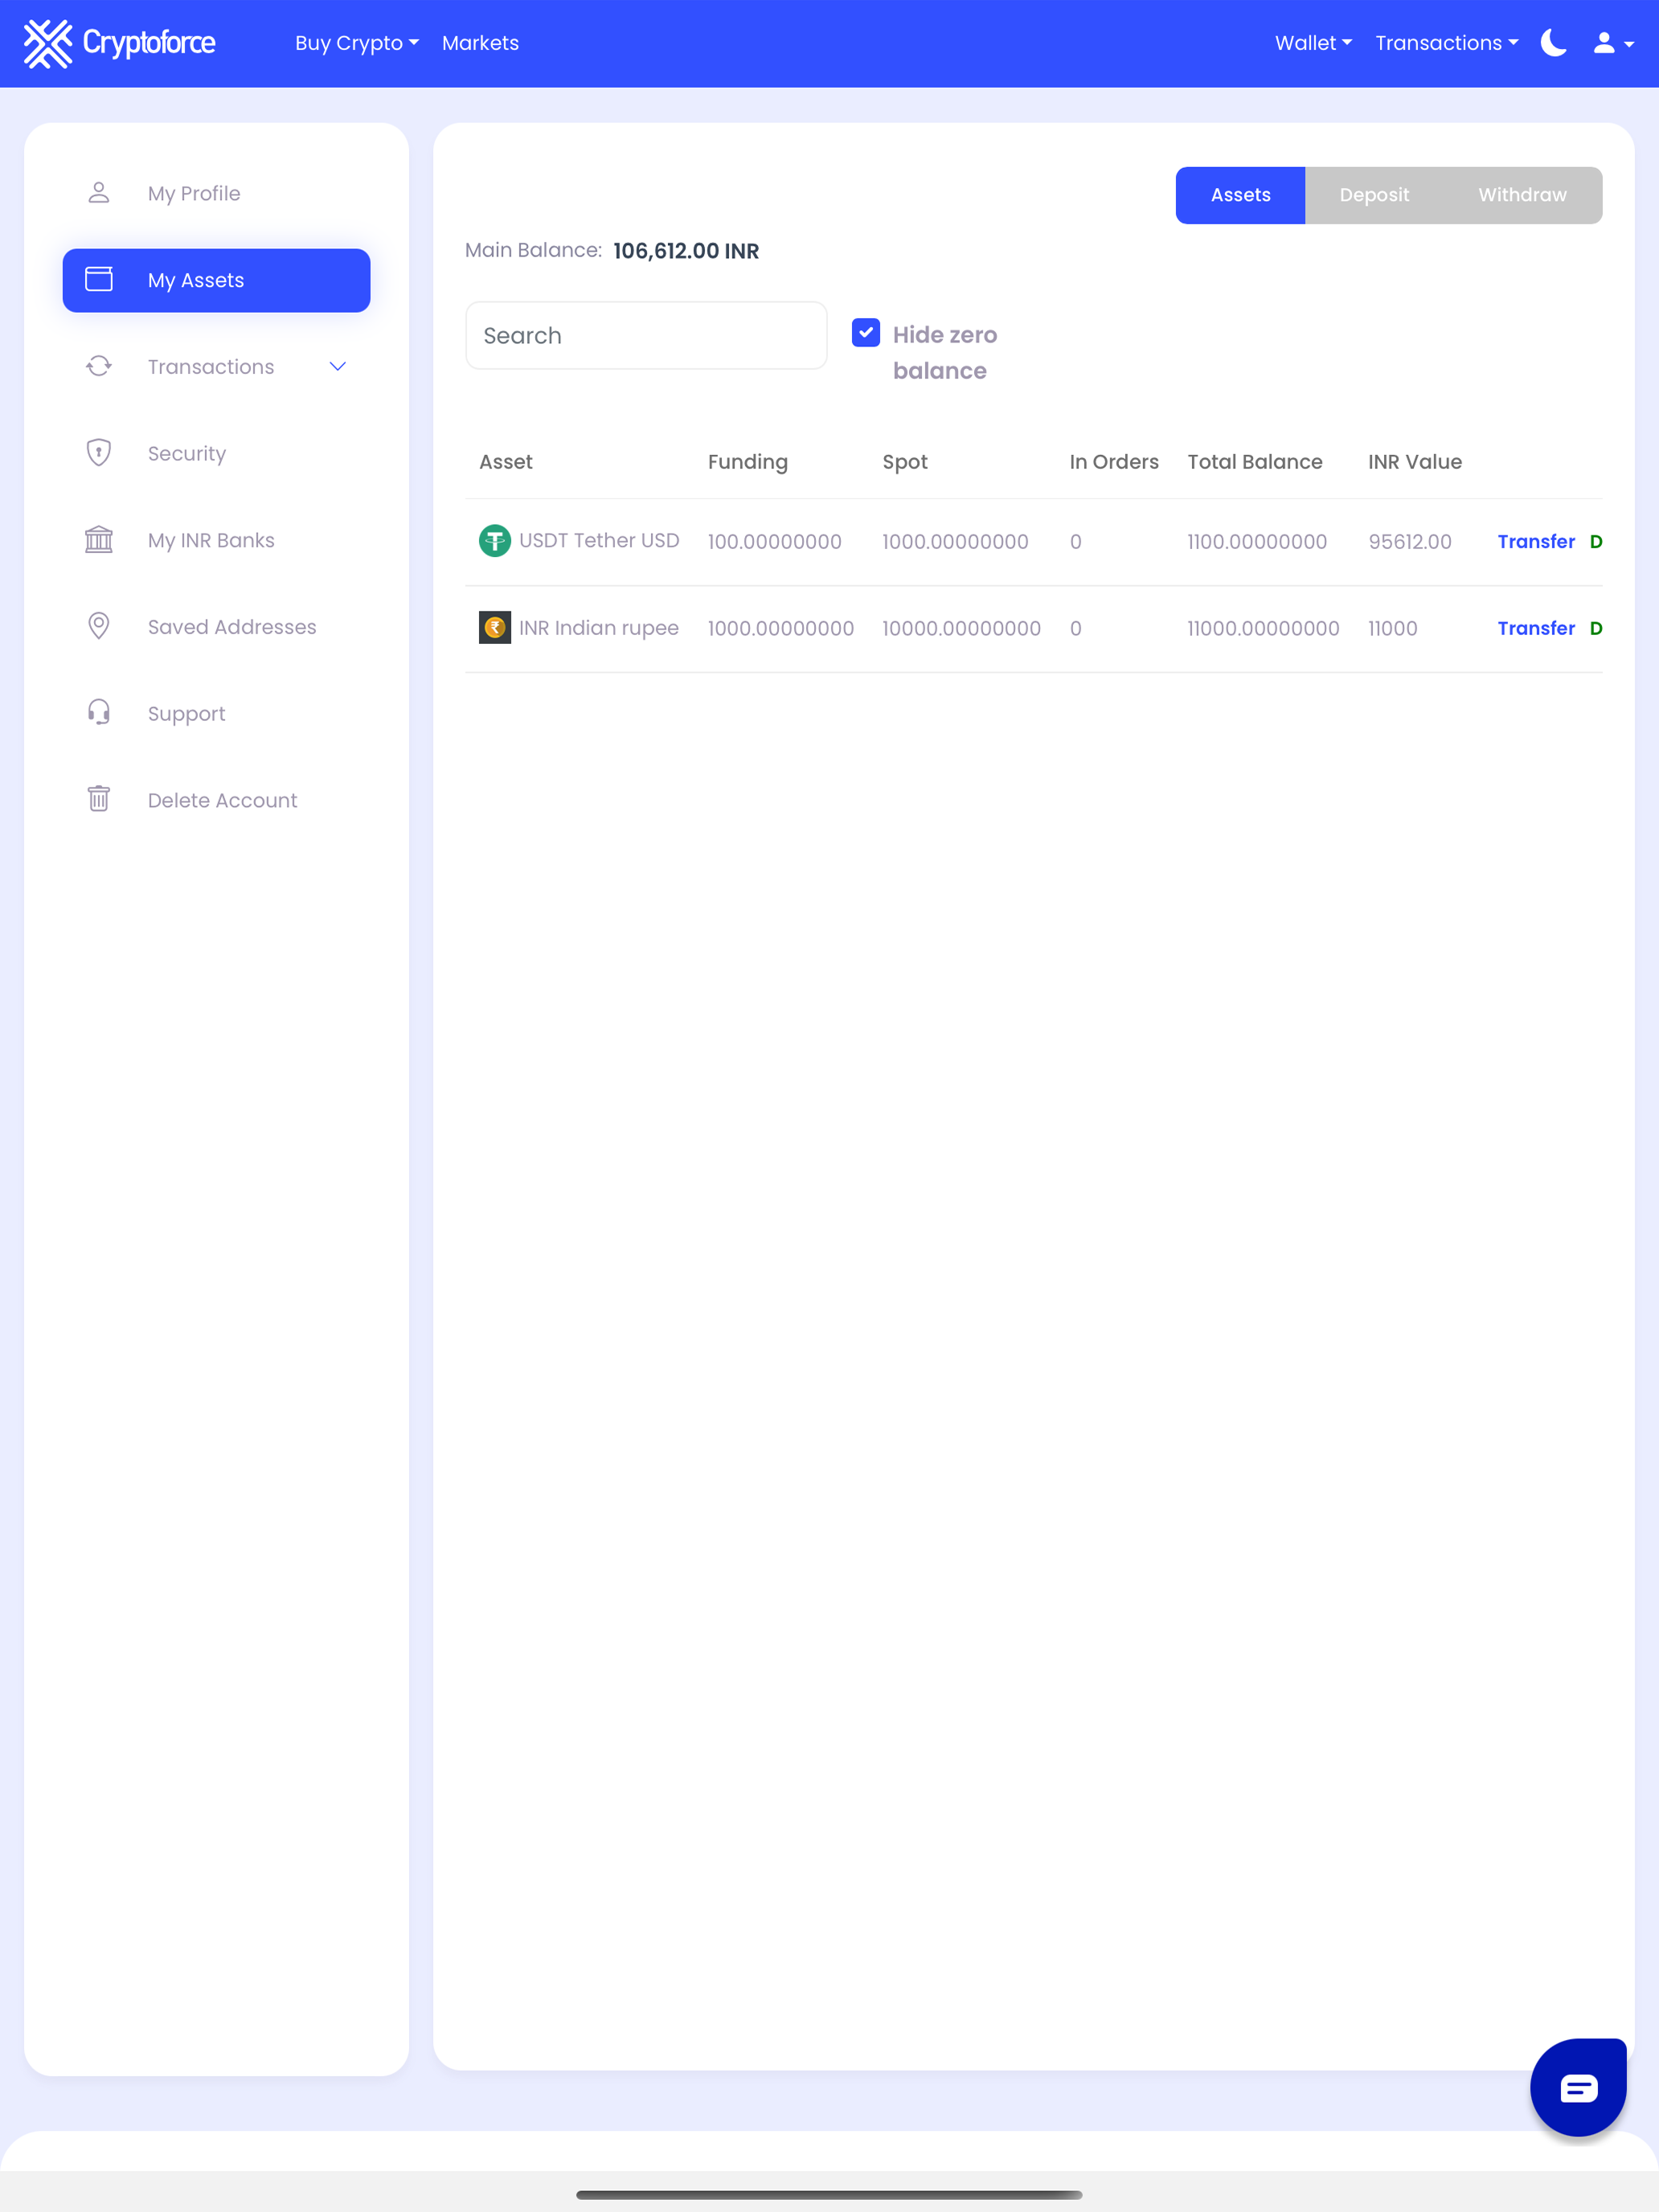Click INR value 11000 cell
Viewport: 1659px width, 2212px height.
(x=1393, y=628)
